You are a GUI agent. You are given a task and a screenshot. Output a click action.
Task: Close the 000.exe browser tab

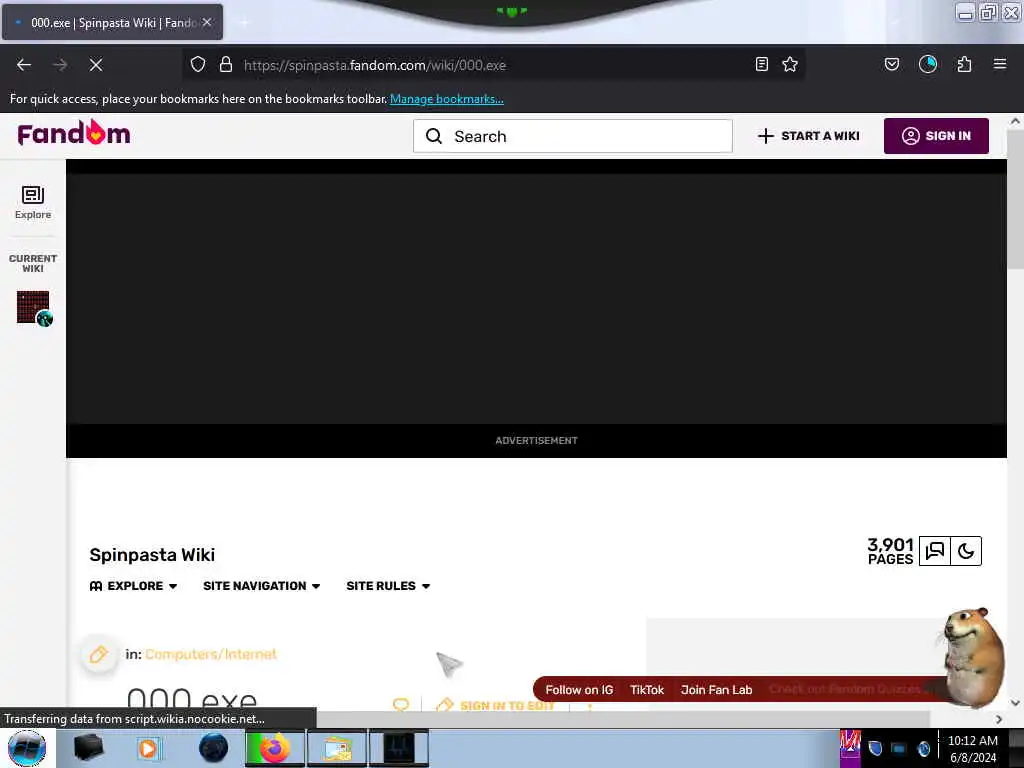[207, 22]
